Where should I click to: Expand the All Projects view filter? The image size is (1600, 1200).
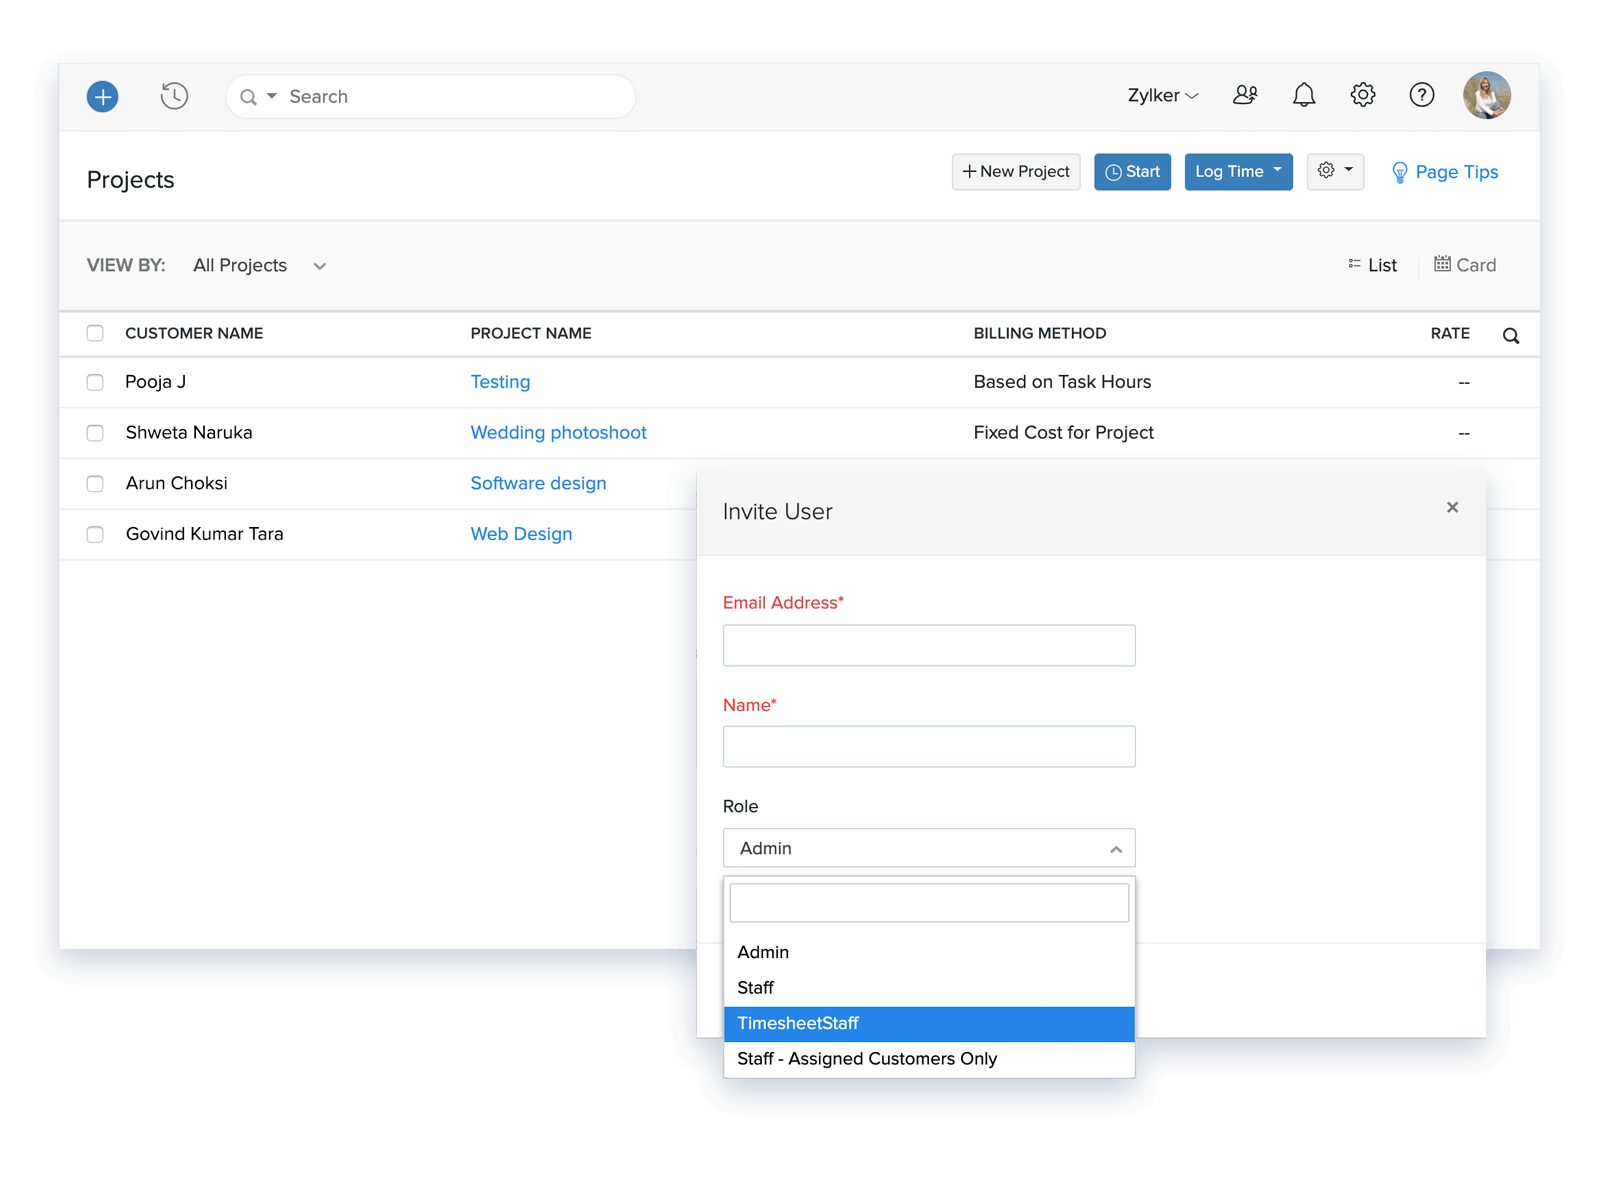[x=260, y=266]
